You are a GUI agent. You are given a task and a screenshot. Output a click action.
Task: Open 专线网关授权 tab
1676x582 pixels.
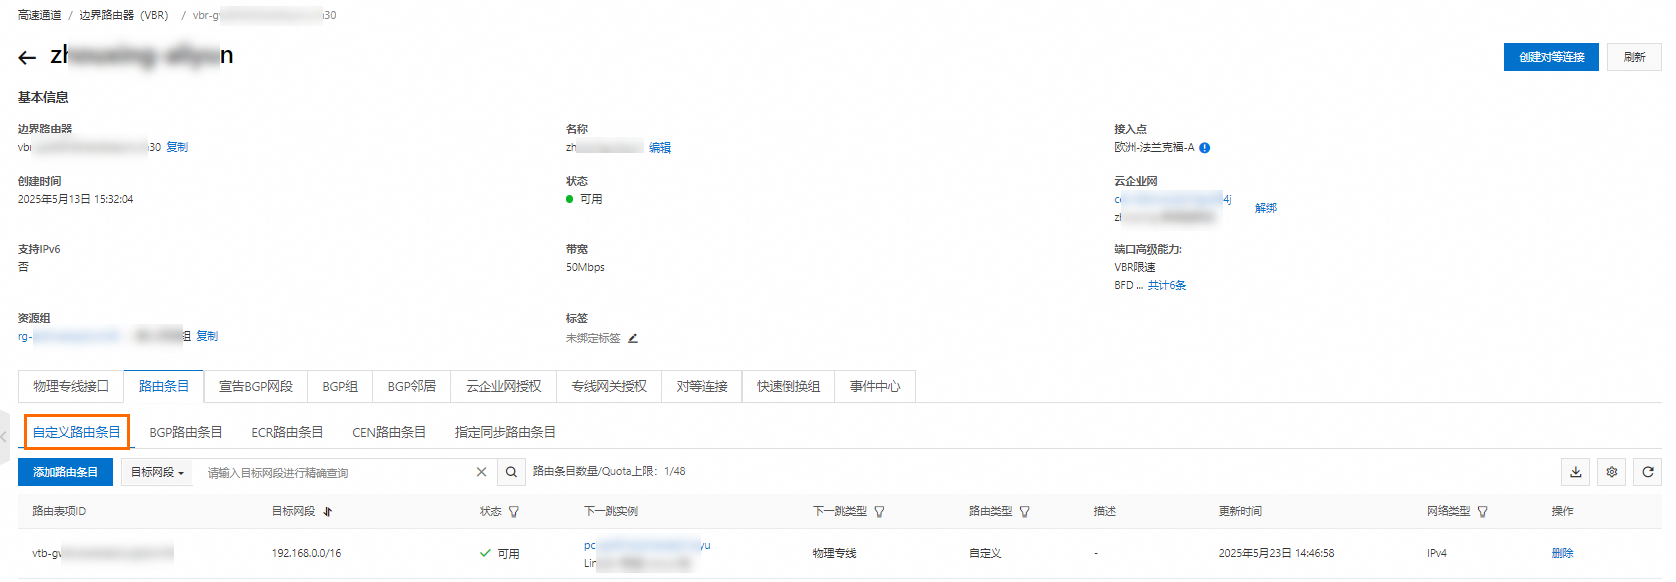[x=609, y=386]
